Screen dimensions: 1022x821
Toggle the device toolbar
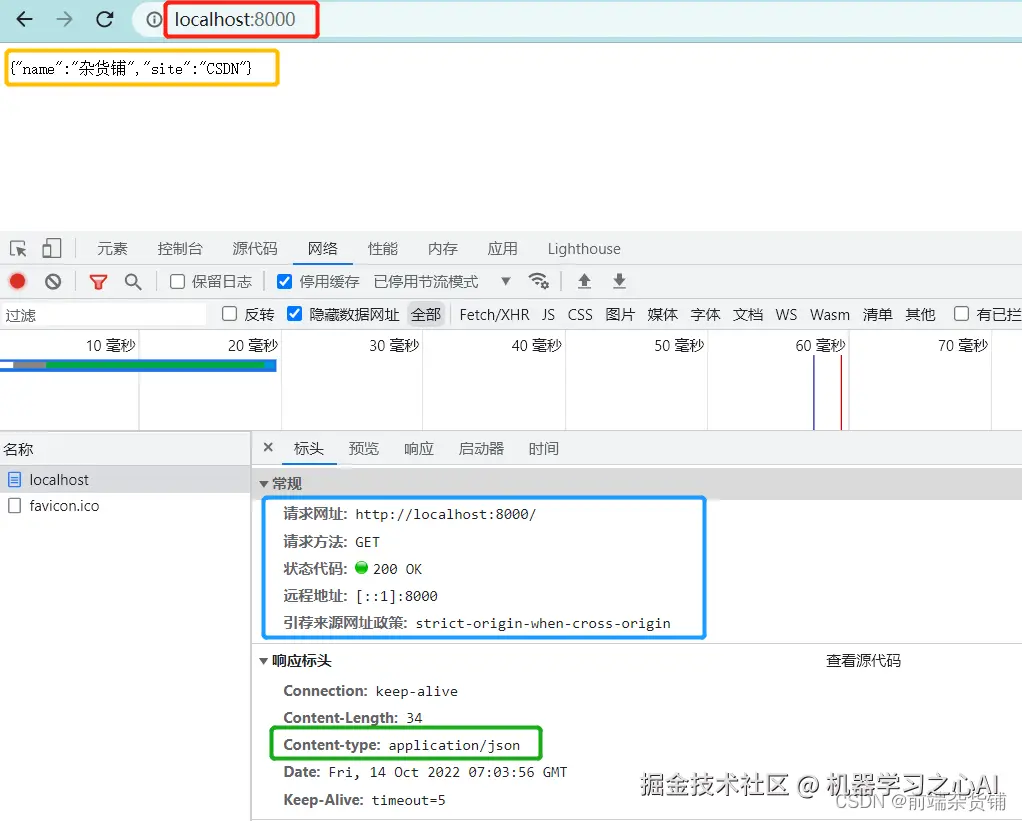51,248
